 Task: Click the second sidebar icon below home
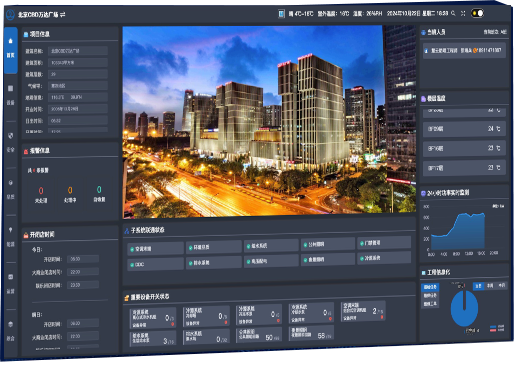[x=11, y=88]
